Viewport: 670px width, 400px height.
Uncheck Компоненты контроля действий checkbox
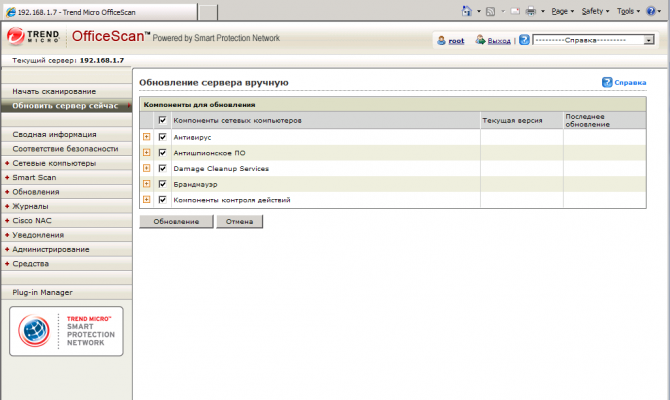162,200
